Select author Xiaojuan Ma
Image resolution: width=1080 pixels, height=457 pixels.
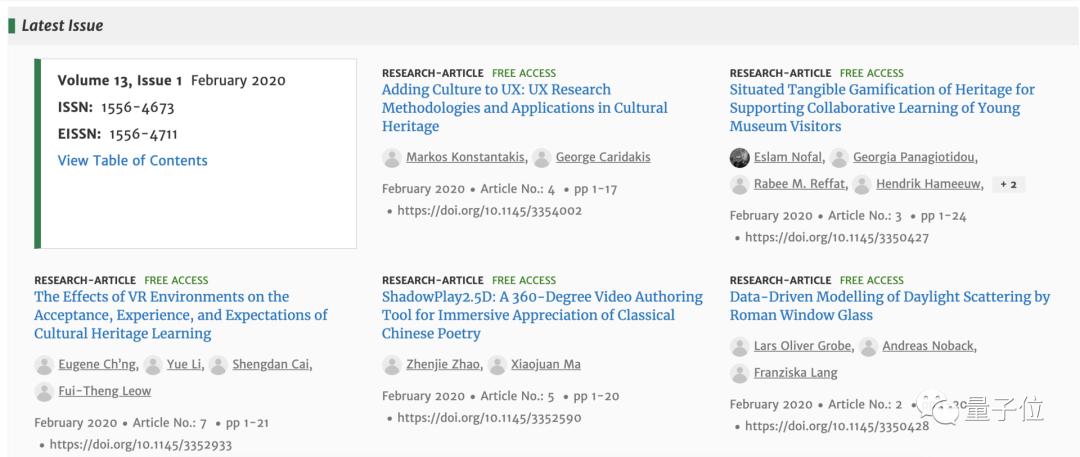(546, 364)
